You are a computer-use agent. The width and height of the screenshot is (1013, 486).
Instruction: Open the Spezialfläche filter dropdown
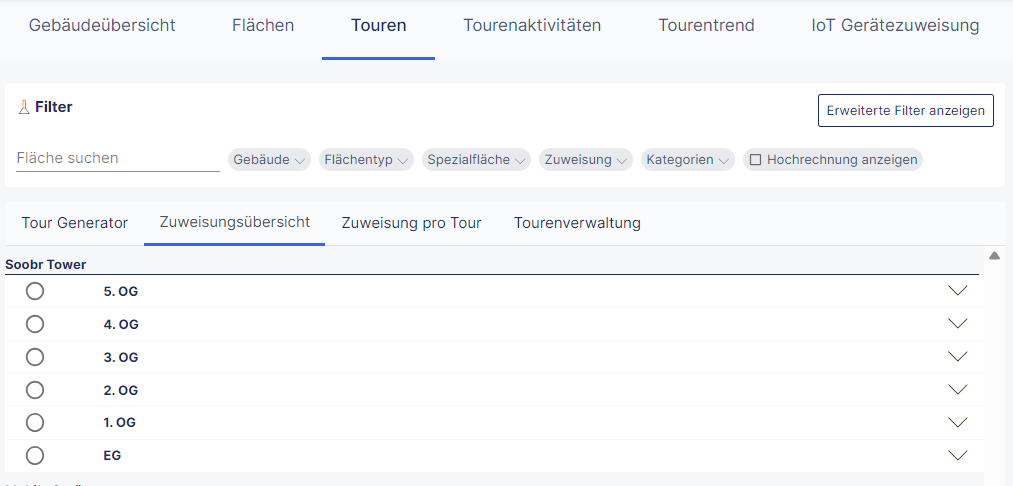476,159
